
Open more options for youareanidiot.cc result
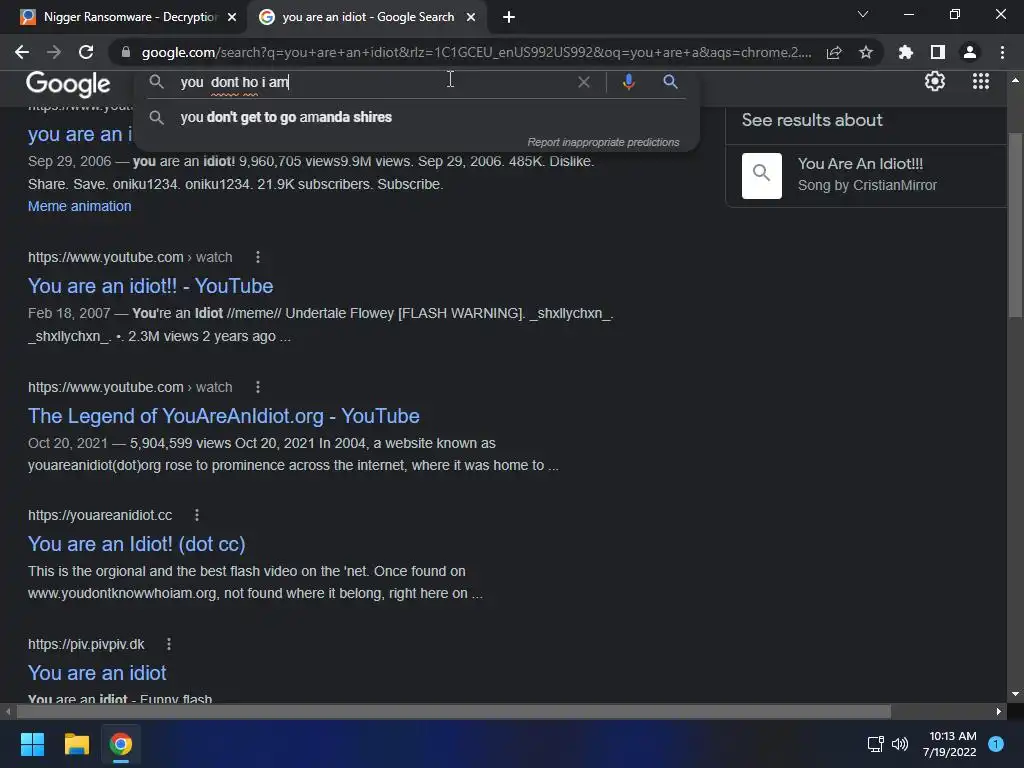point(197,515)
